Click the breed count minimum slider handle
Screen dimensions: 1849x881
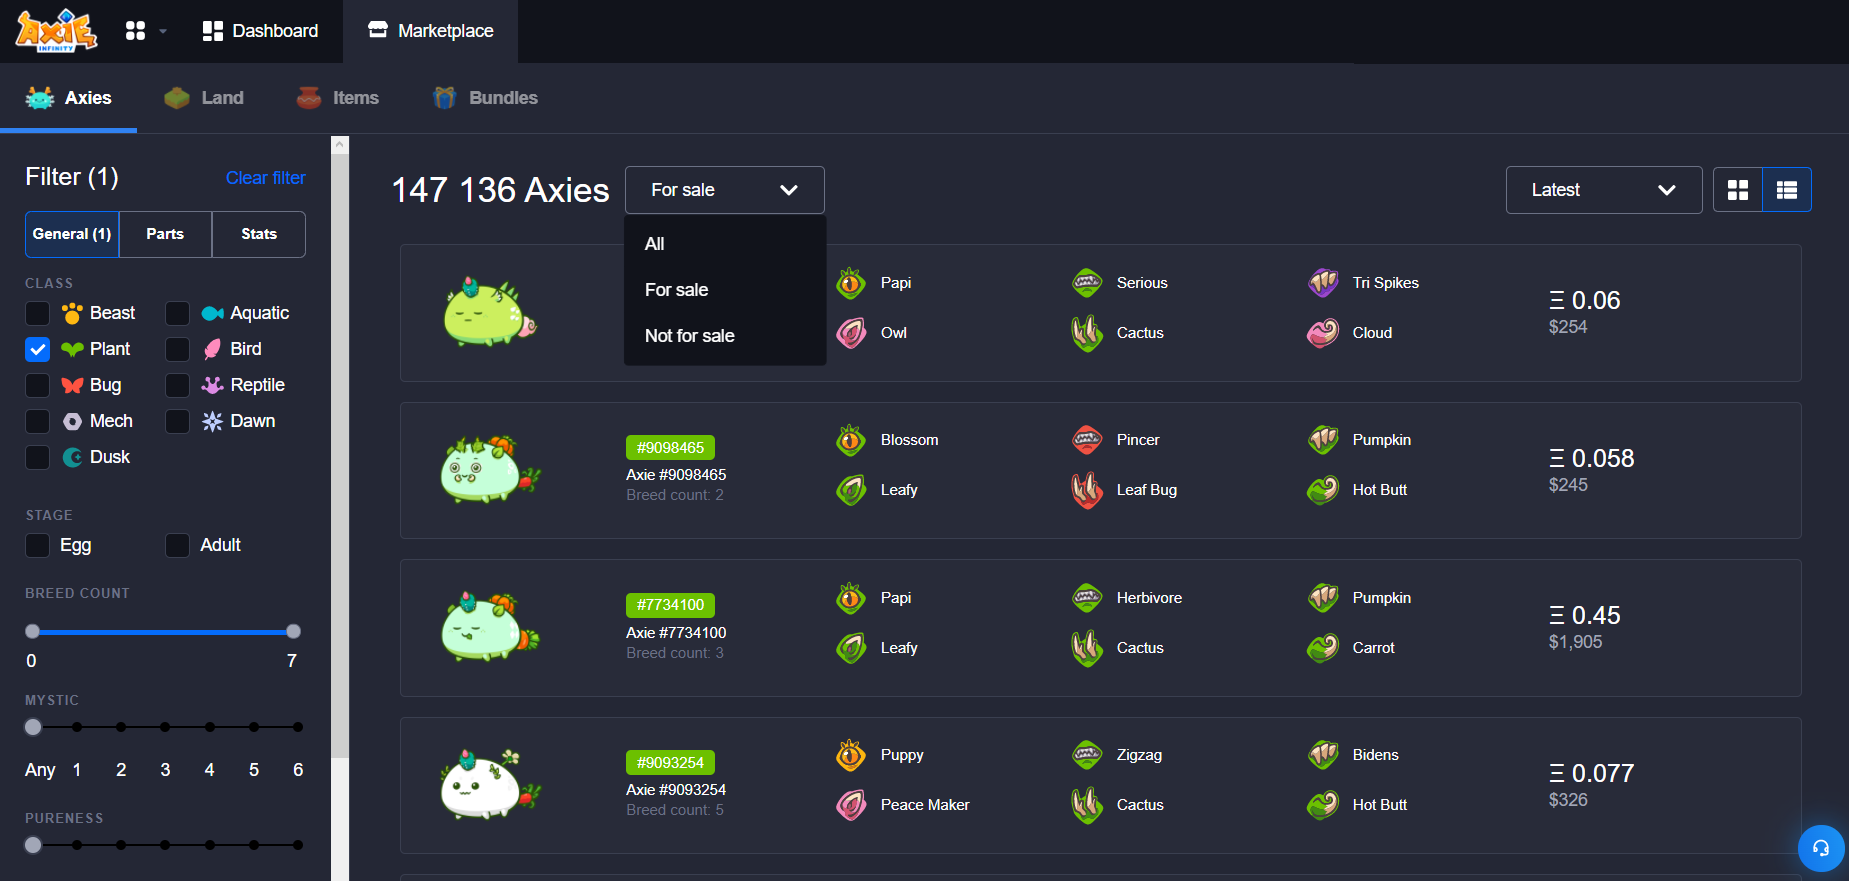(x=32, y=631)
